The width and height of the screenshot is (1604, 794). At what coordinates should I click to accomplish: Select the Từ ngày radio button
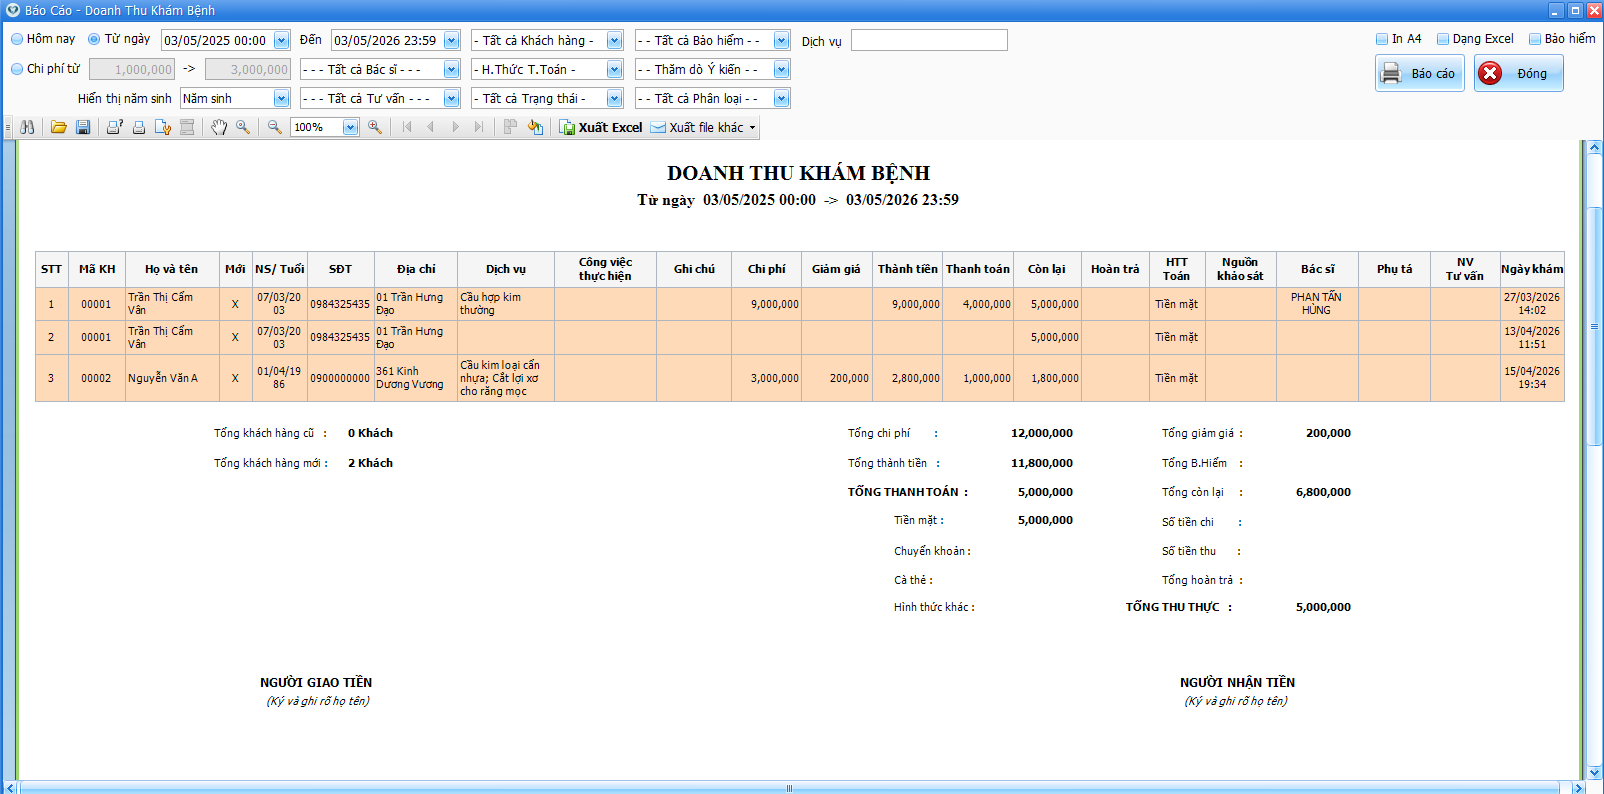[94, 39]
